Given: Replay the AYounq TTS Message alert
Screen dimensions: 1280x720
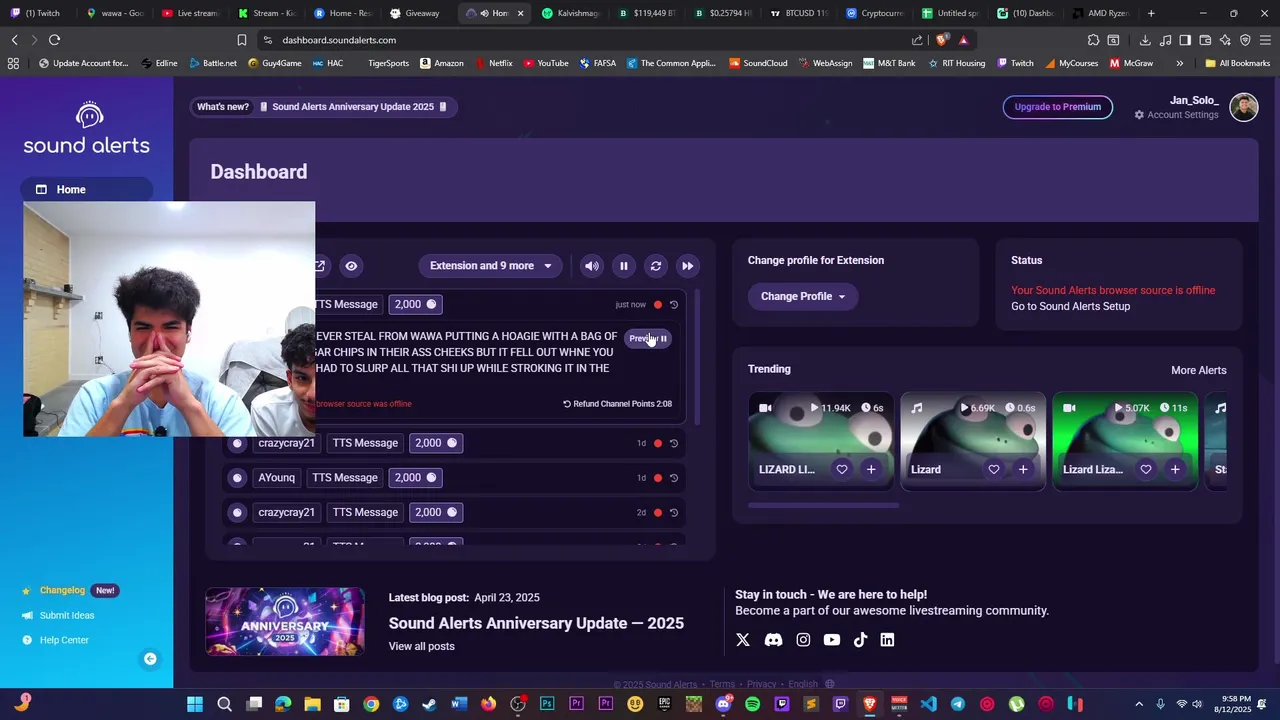Looking at the screenshot, I should coord(674,478).
